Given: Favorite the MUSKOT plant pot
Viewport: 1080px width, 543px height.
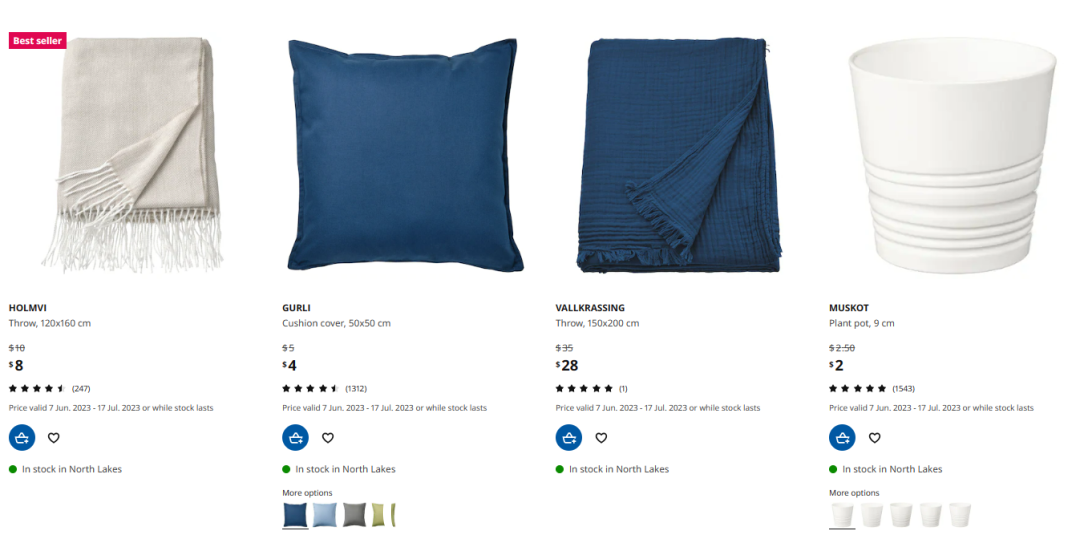Looking at the screenshot, I should [875, 438].
